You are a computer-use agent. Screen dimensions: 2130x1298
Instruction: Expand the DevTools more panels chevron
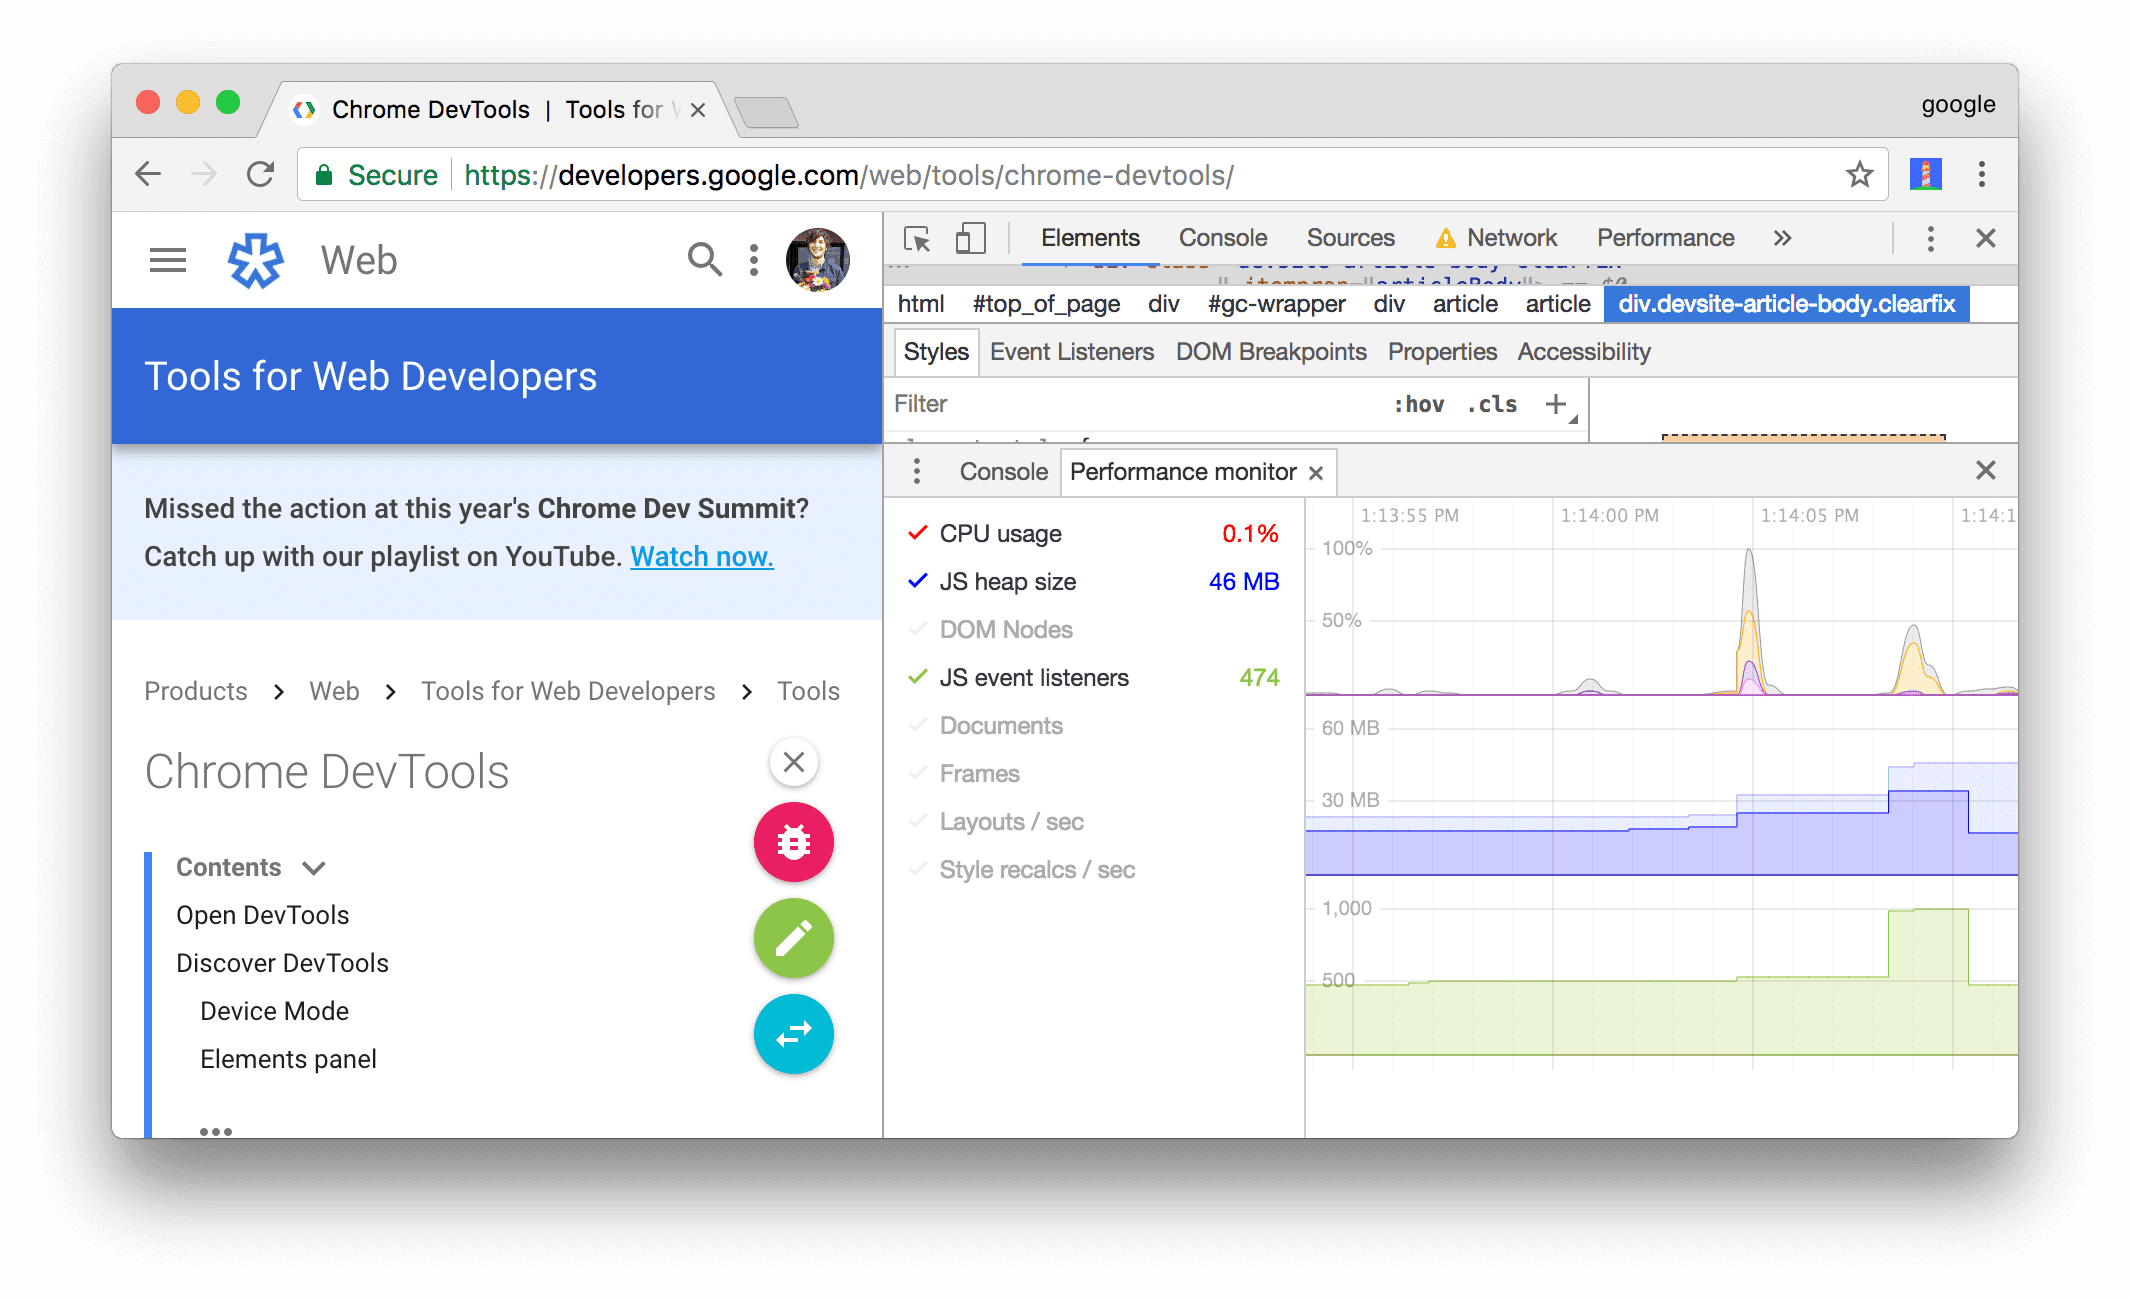(1782, 239)
